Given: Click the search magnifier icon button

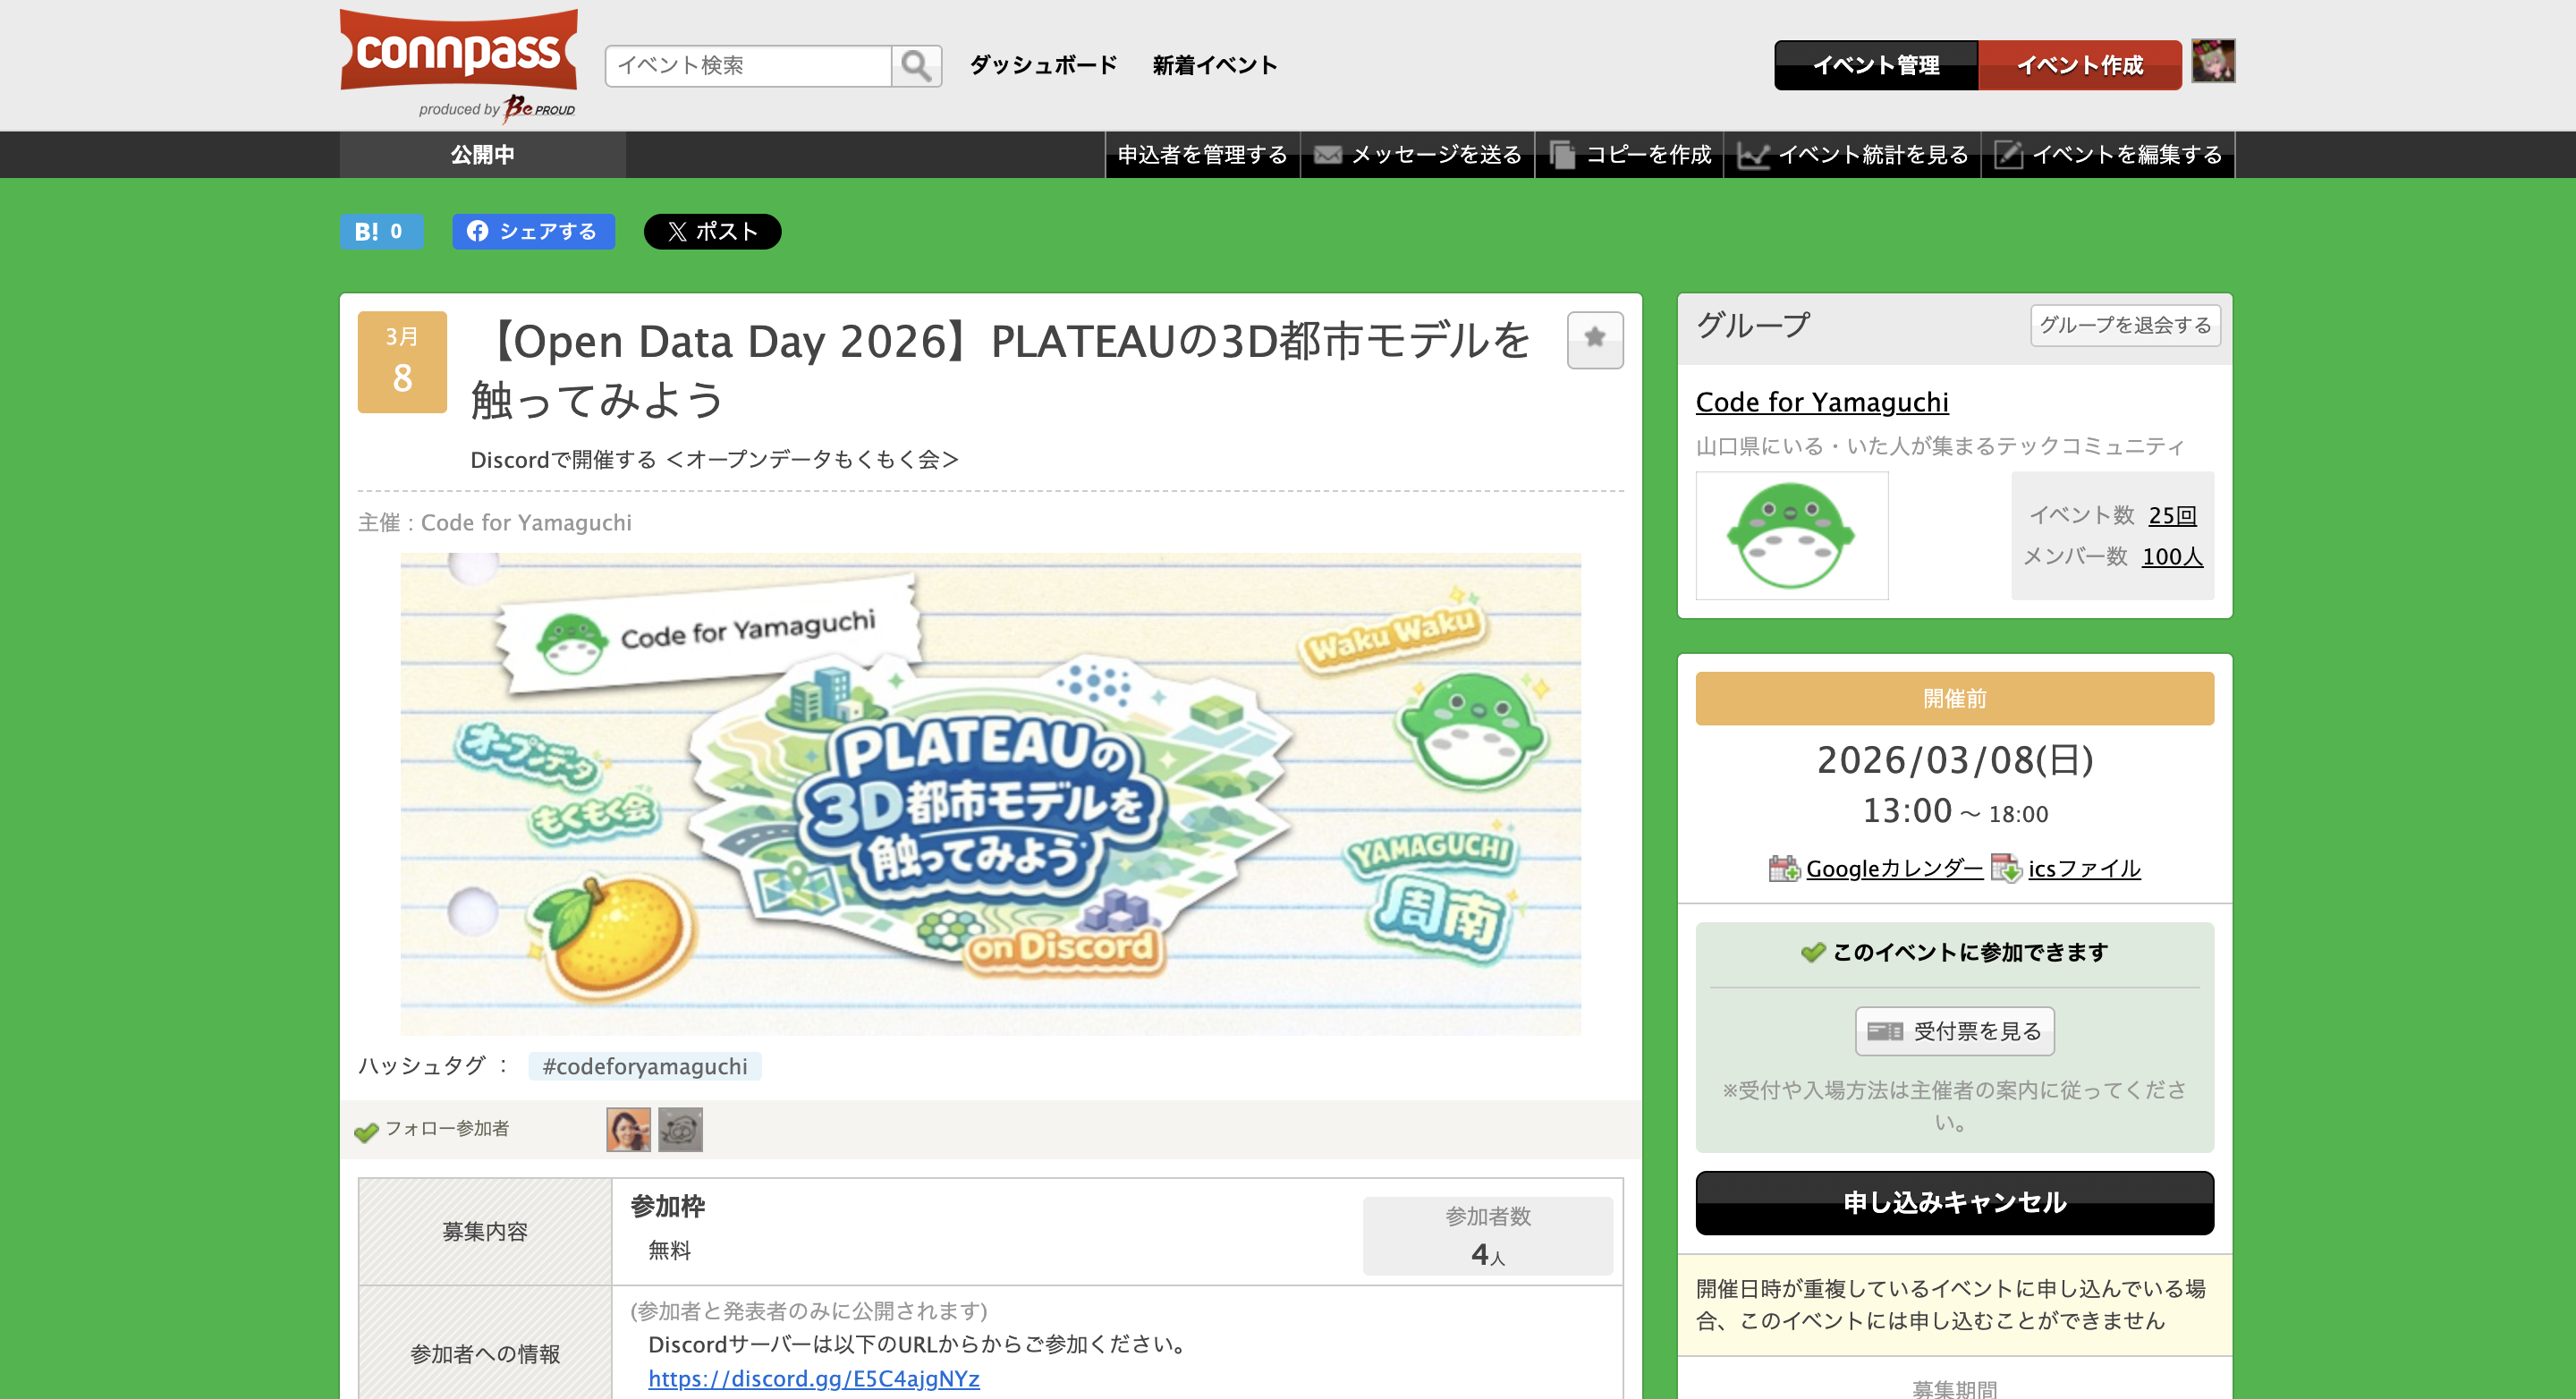Looking at the screenshot, I should tap(916, 66).
